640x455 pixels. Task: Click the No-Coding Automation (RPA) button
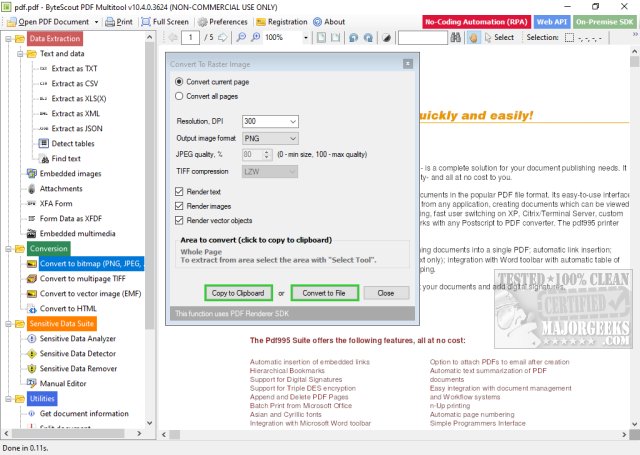pos(476,22)
